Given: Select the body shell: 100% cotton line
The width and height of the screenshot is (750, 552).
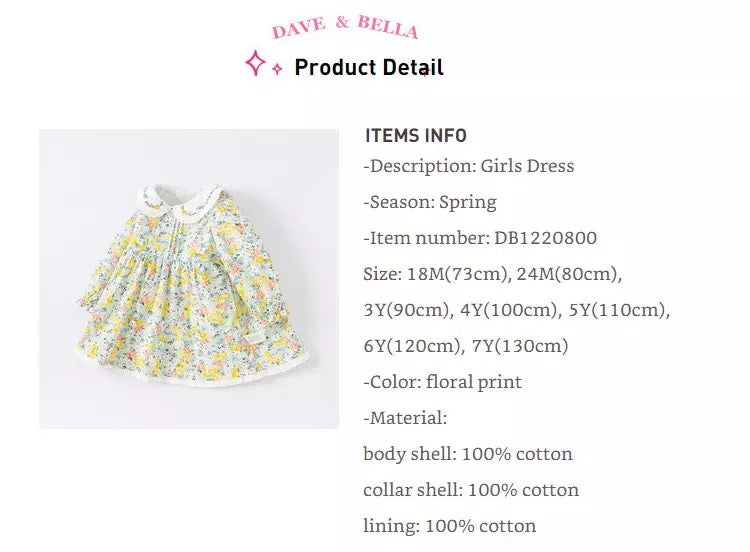Looking at the screenshot, I should [x=468, y=454].
